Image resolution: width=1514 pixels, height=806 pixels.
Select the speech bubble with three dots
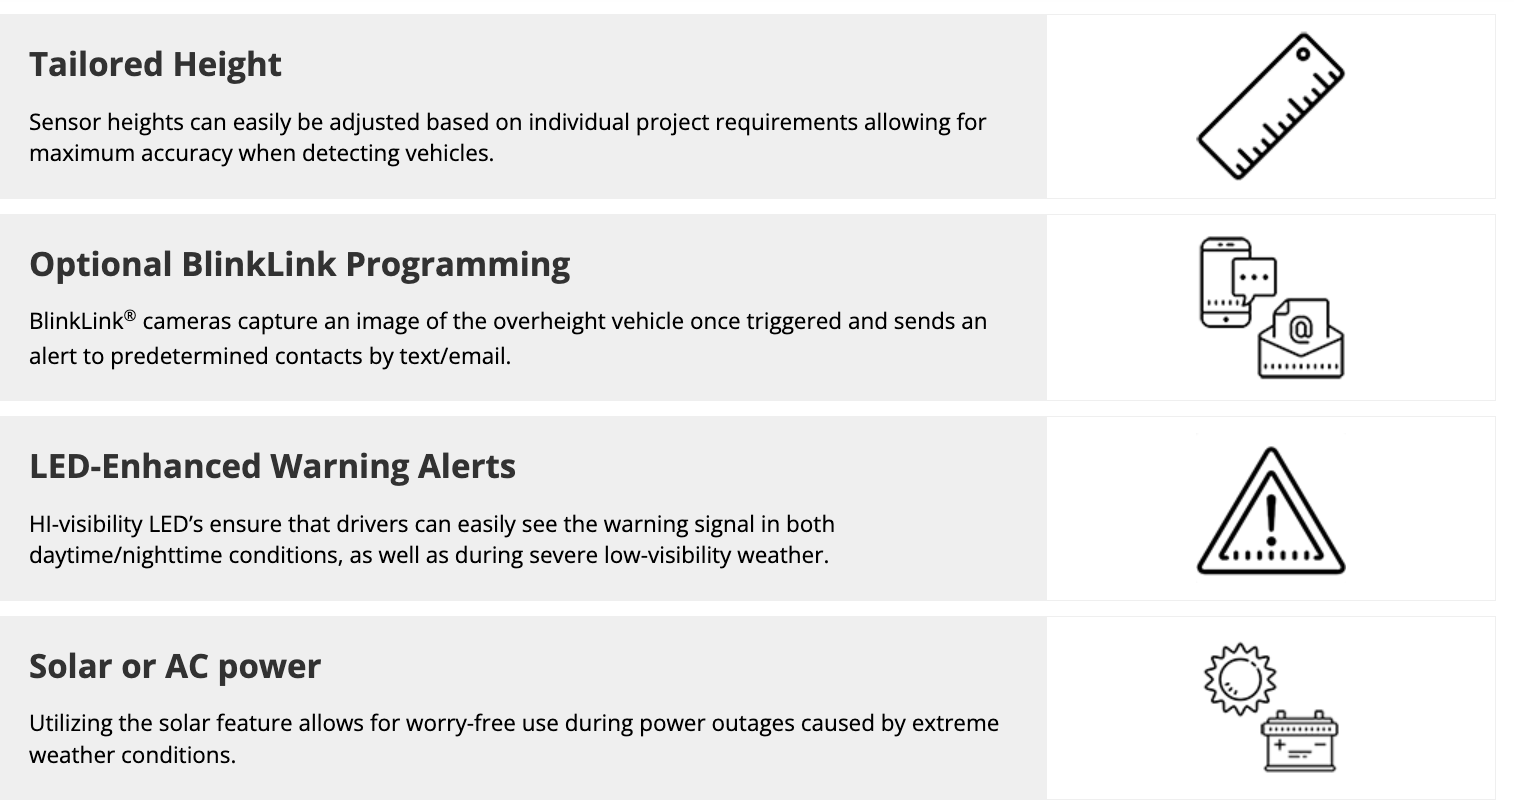point(1254,277)
